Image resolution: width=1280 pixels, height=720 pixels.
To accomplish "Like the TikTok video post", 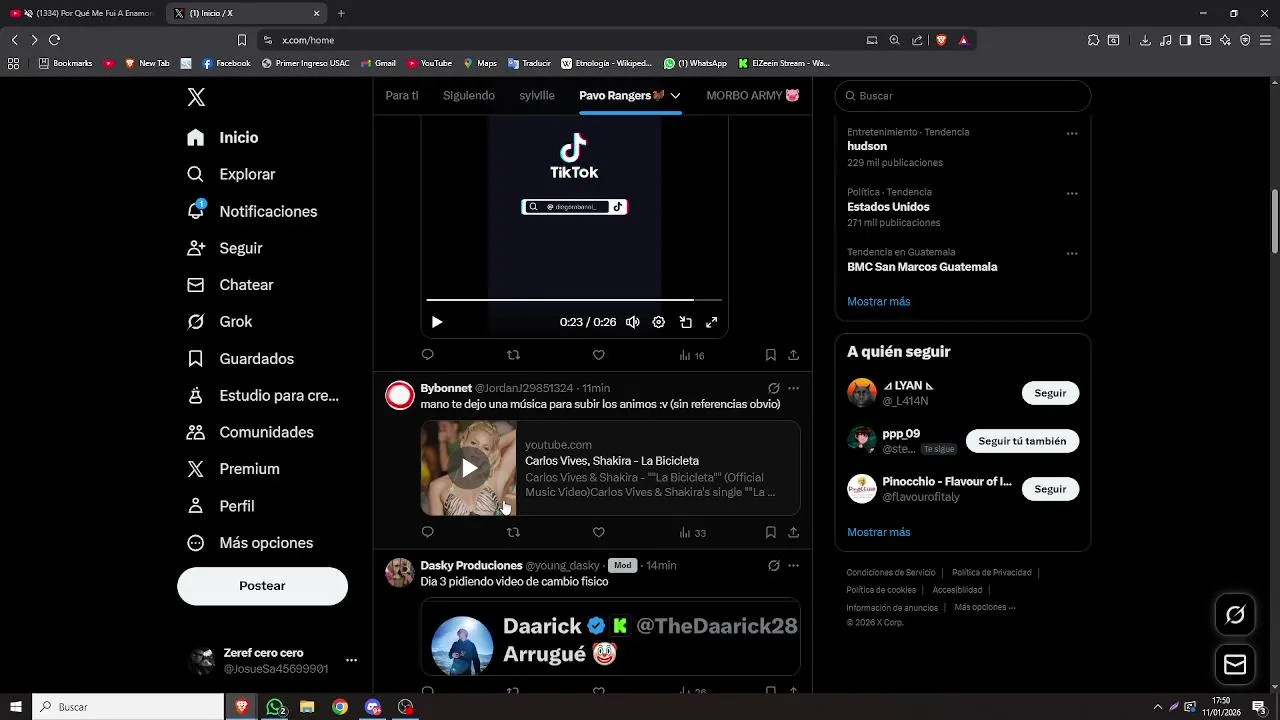I will tap(599, 355).
